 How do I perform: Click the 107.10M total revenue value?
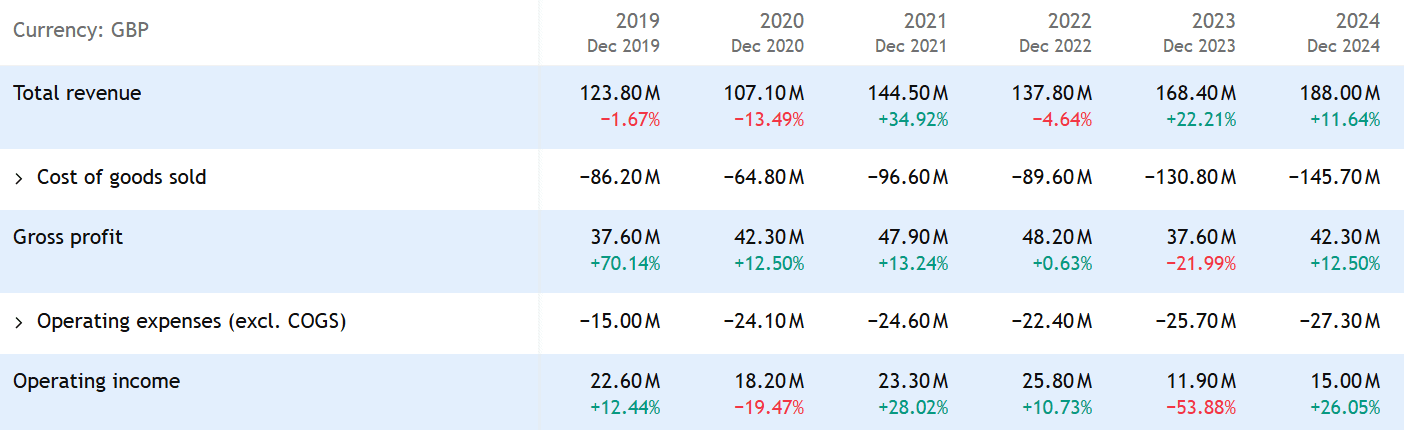[764, 93]
